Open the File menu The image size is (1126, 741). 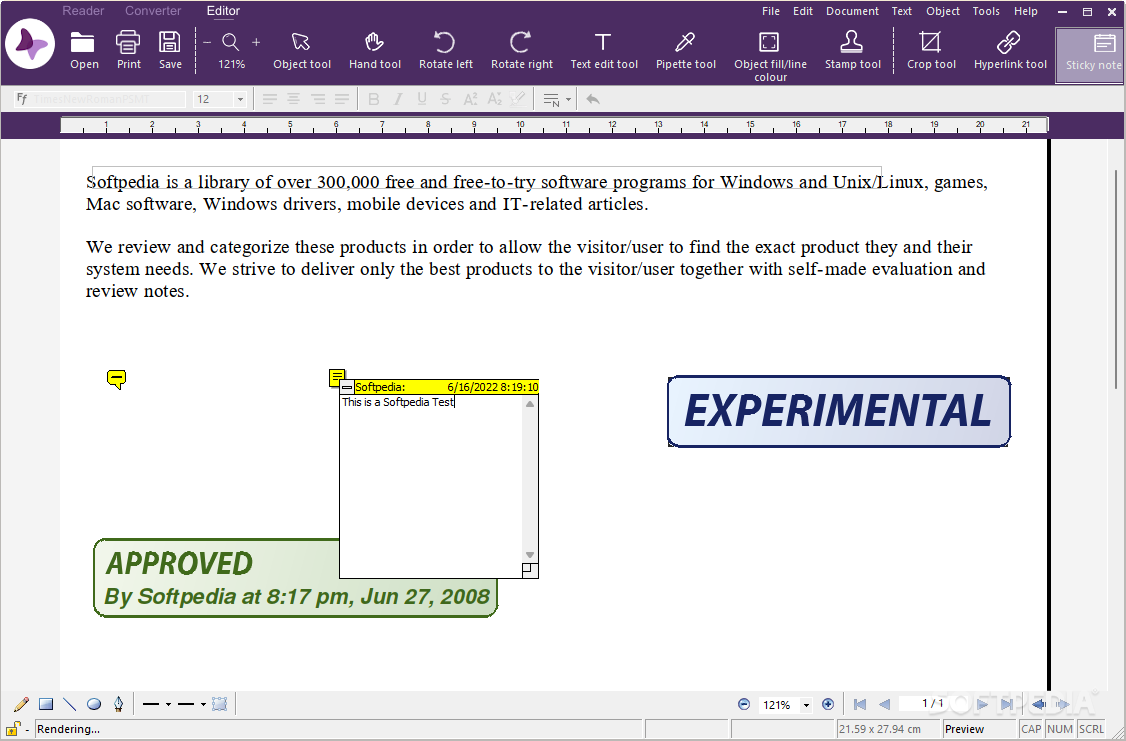771,11
